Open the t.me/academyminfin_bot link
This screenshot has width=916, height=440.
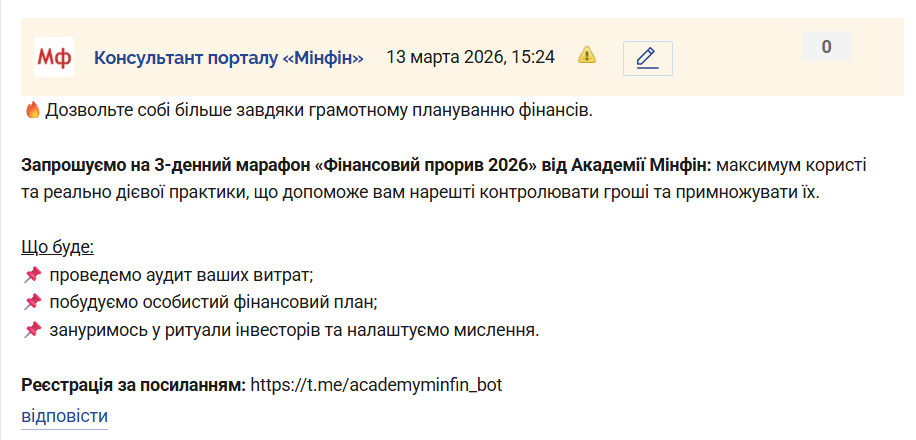(x=375, y=384)
